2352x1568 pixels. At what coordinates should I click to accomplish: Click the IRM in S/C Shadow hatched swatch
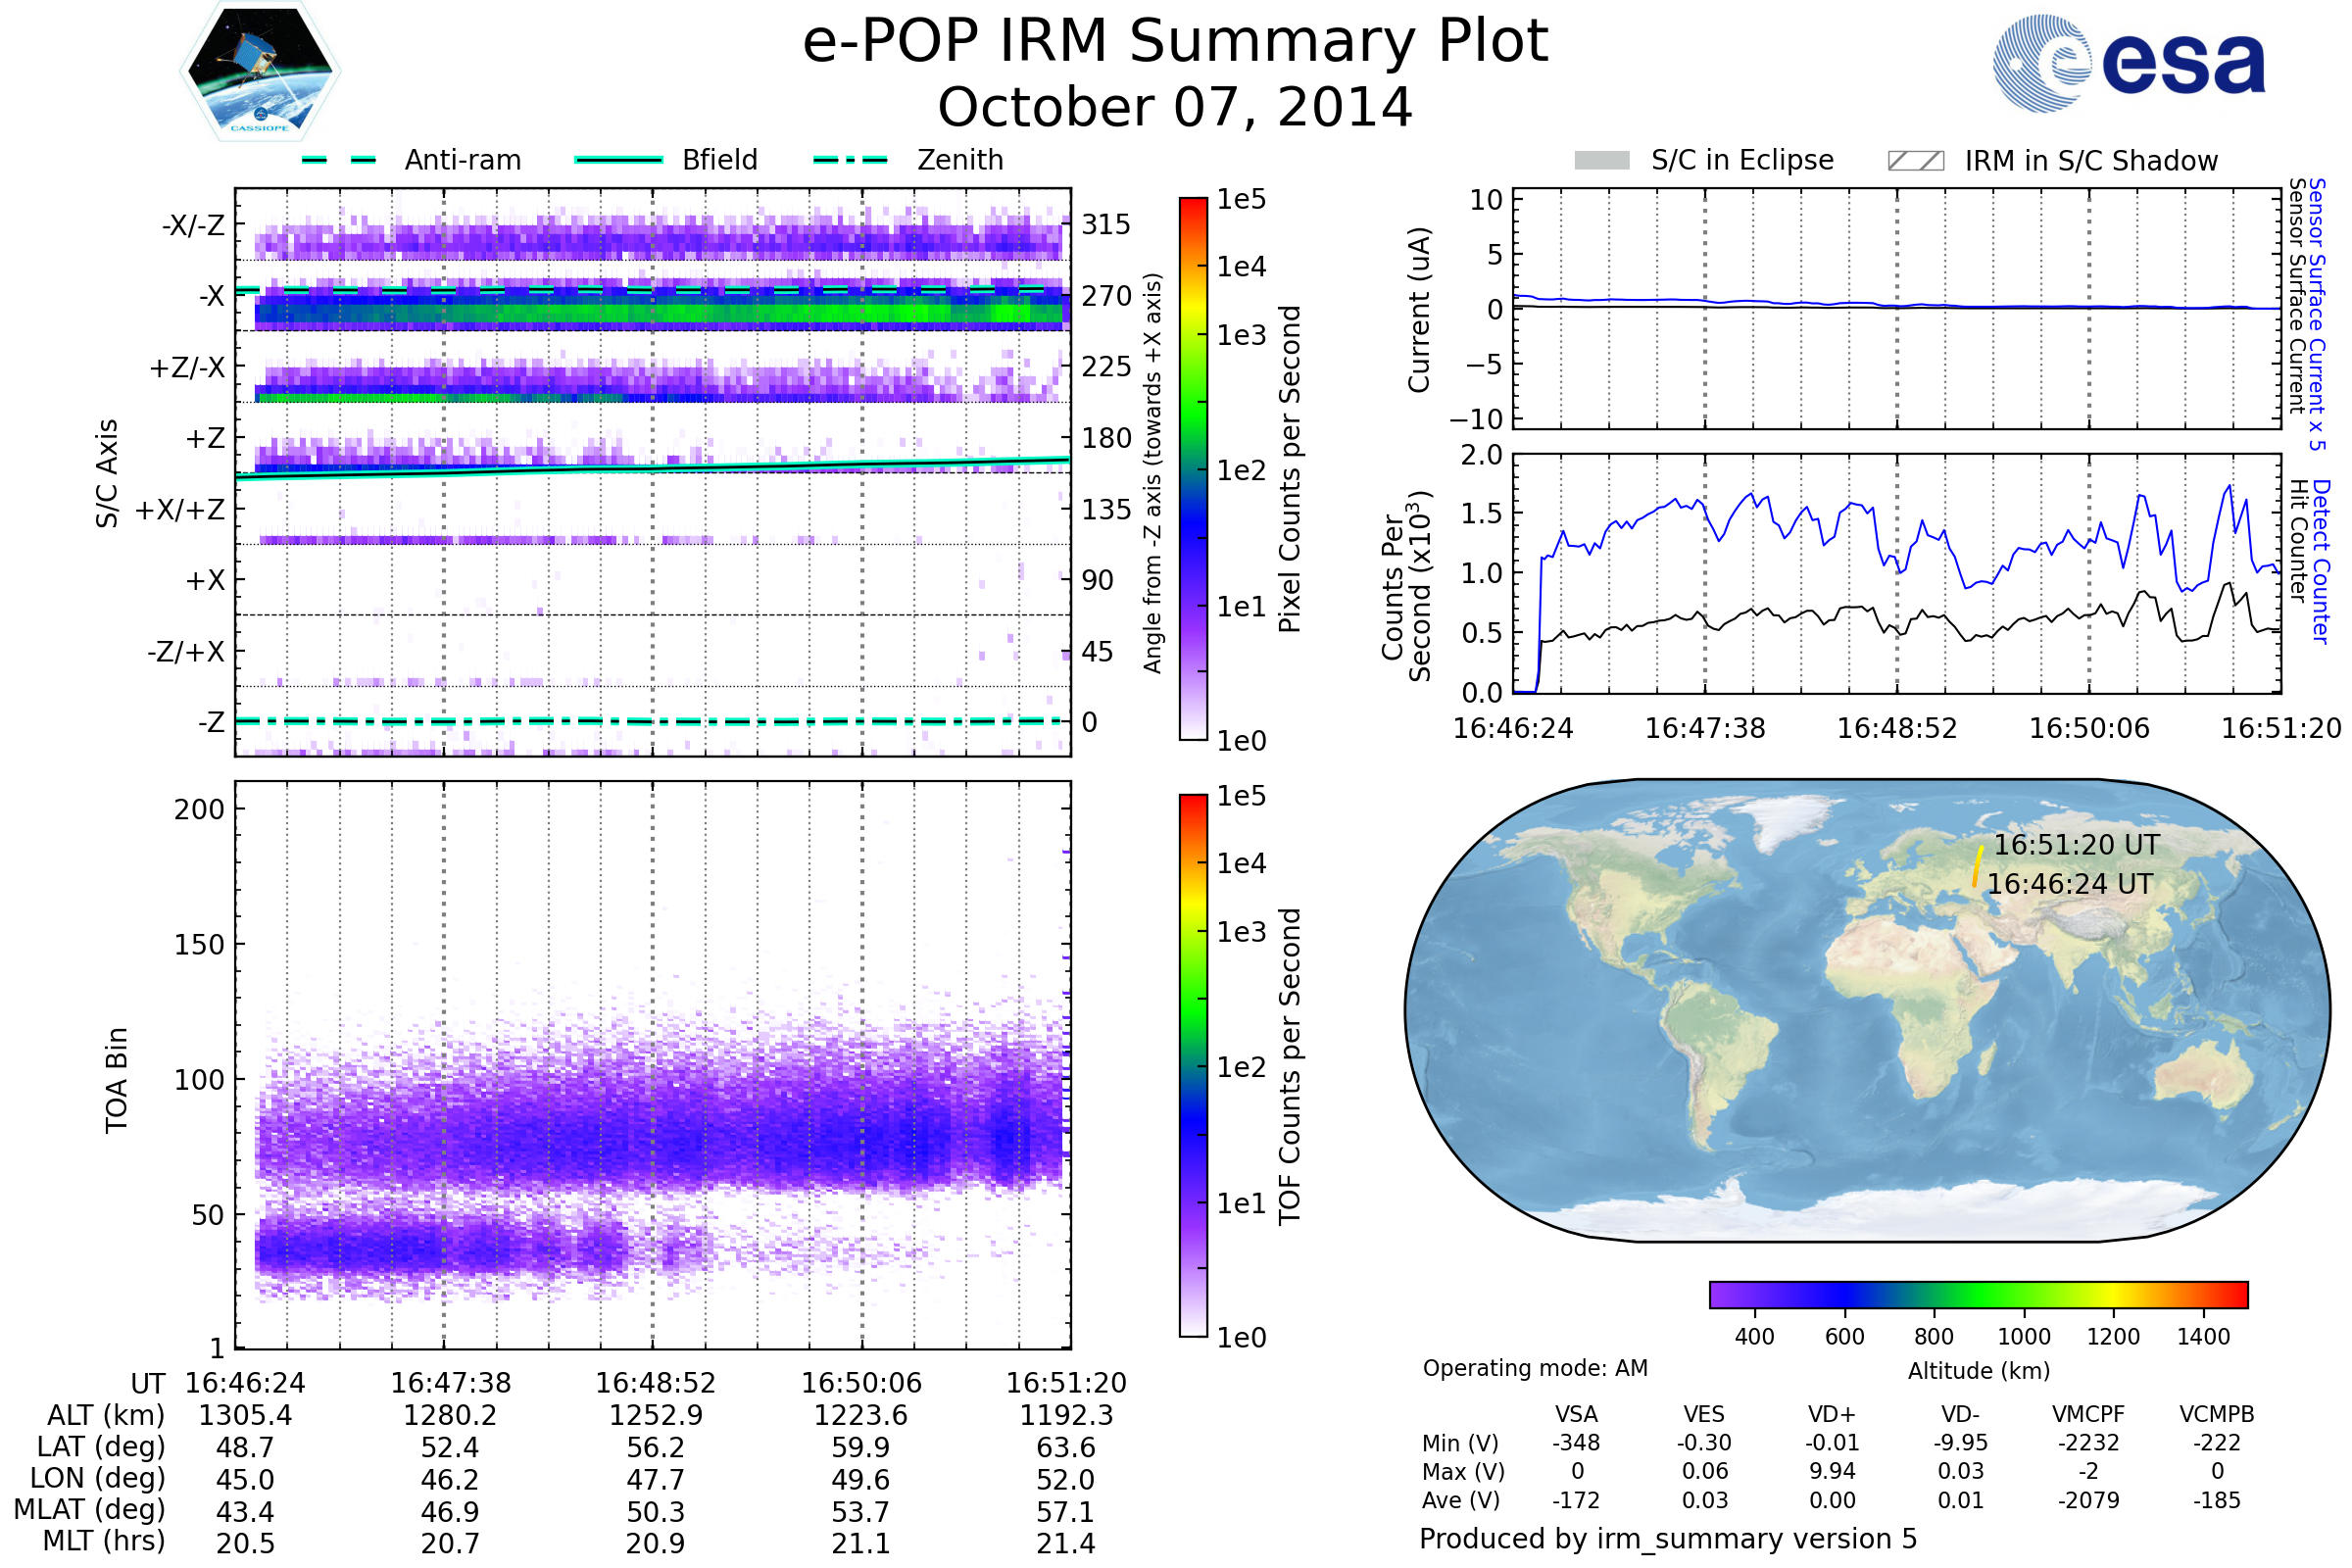pos(1915,161)
